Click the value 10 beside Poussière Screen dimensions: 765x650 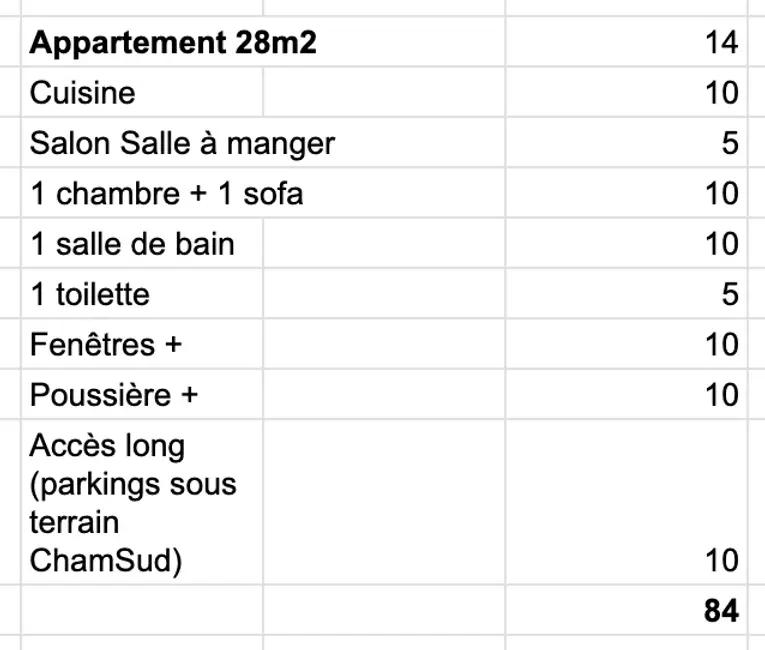[635, 395]
